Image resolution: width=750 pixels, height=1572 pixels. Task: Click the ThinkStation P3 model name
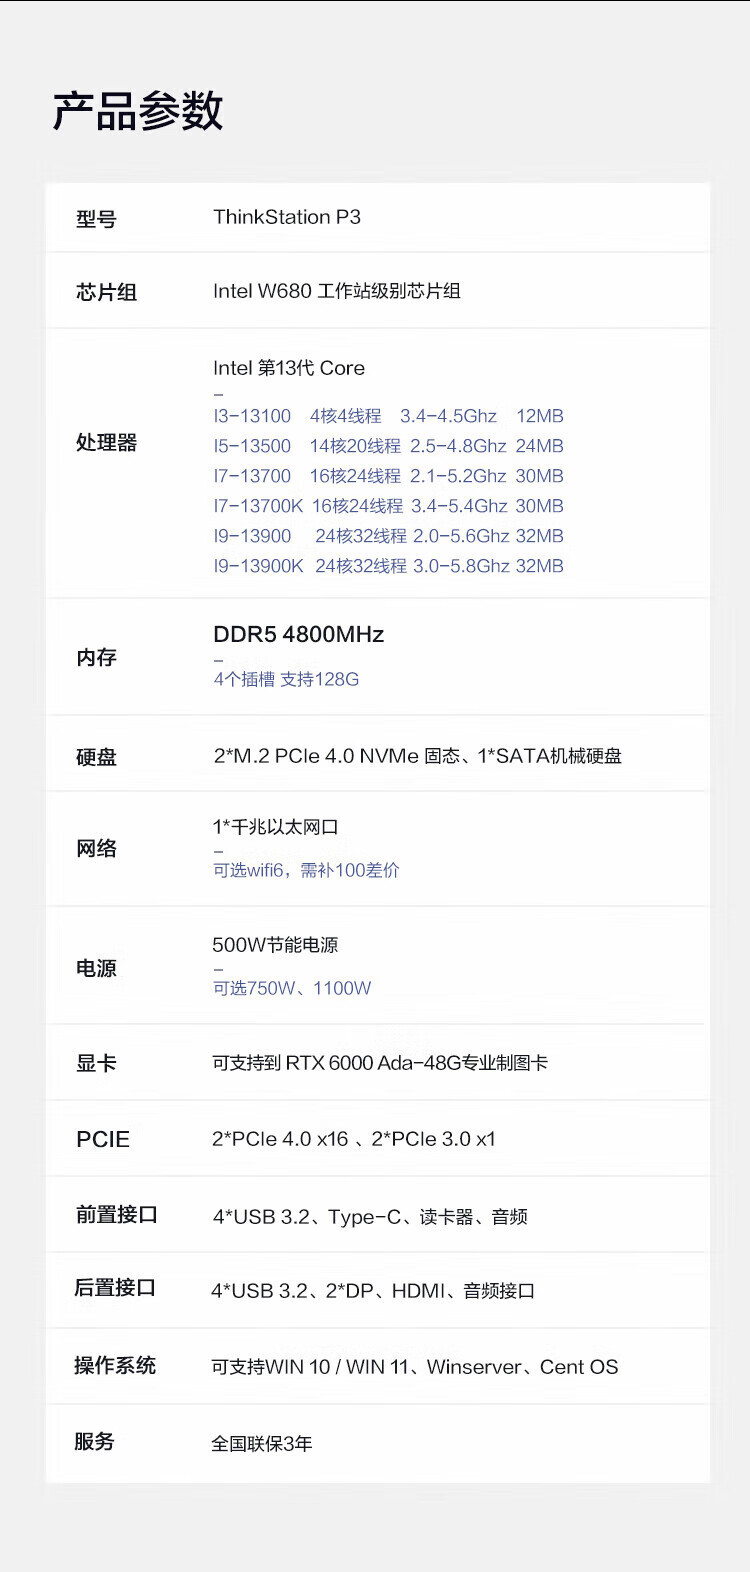(287, 218)
